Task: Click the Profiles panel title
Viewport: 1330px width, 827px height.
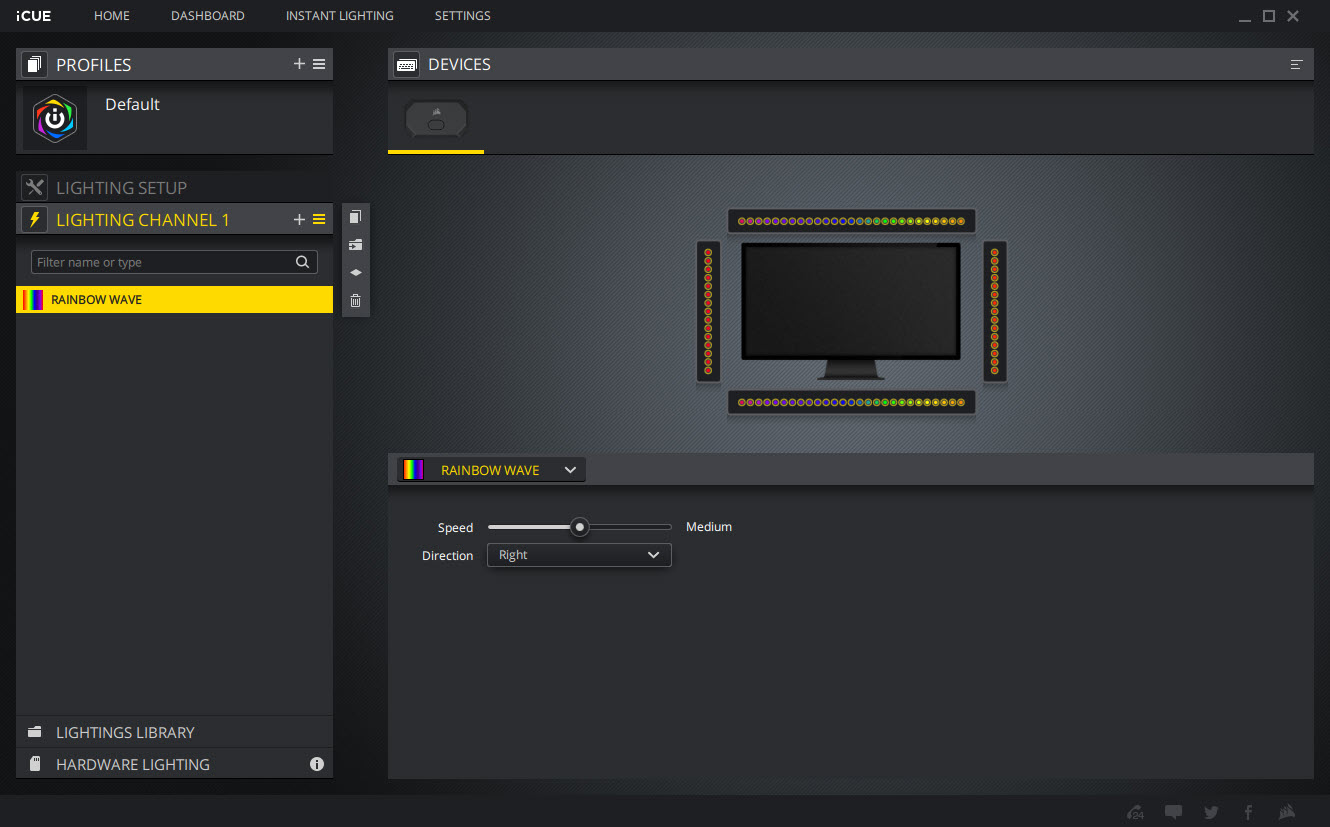Action: pyautogui.click(x=94, y=65)
